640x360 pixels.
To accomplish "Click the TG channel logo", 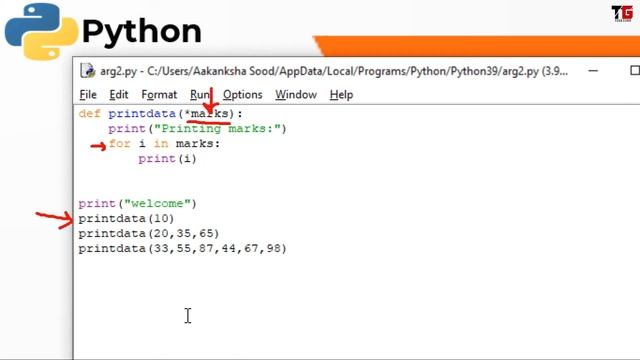I will 622,13.
